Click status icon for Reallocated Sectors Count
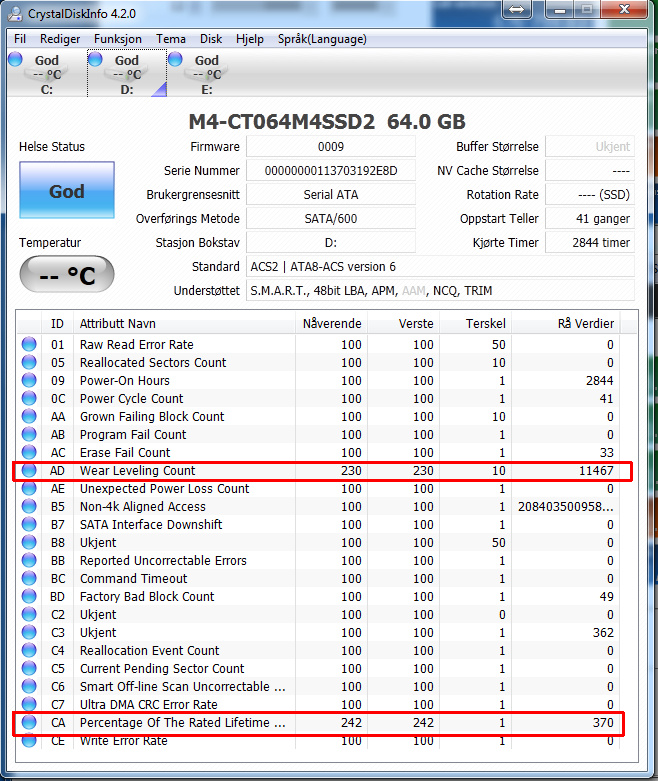 pos(29,362)
